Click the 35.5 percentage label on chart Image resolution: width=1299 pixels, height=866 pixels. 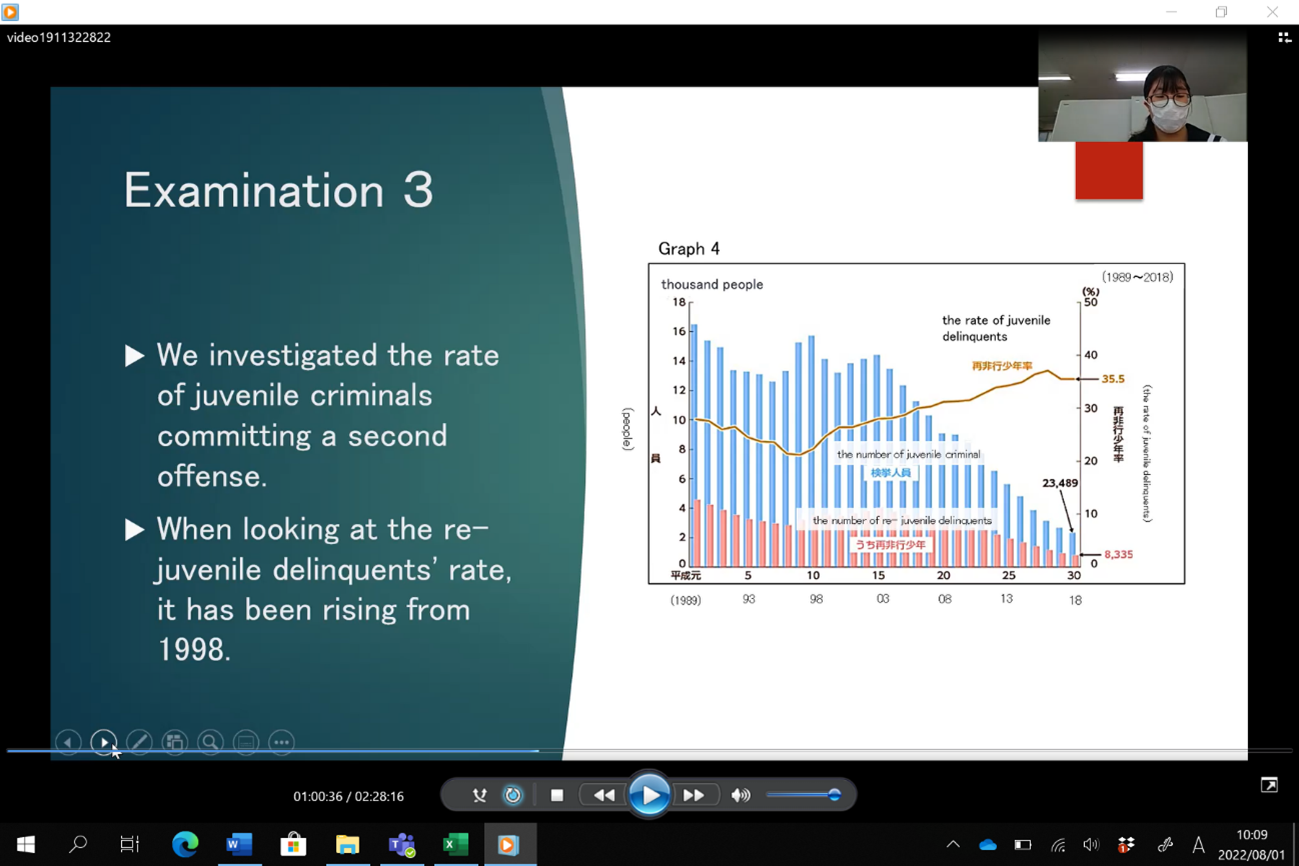point(1113,379)
